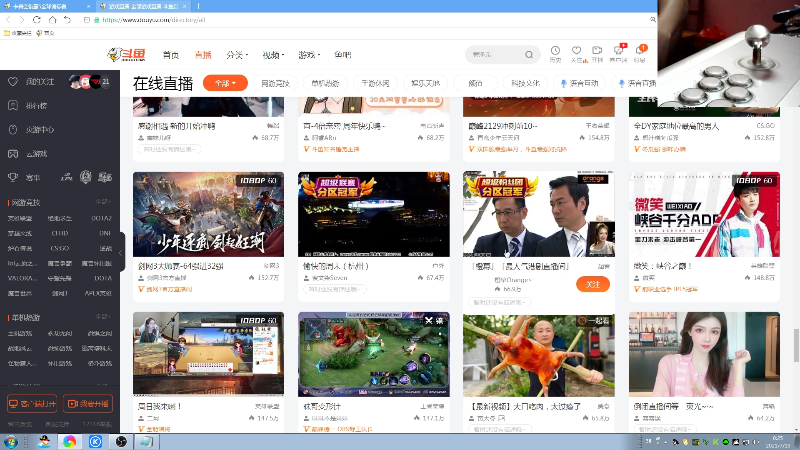Select the 手游休闲 filter pill

pos(375,83)
